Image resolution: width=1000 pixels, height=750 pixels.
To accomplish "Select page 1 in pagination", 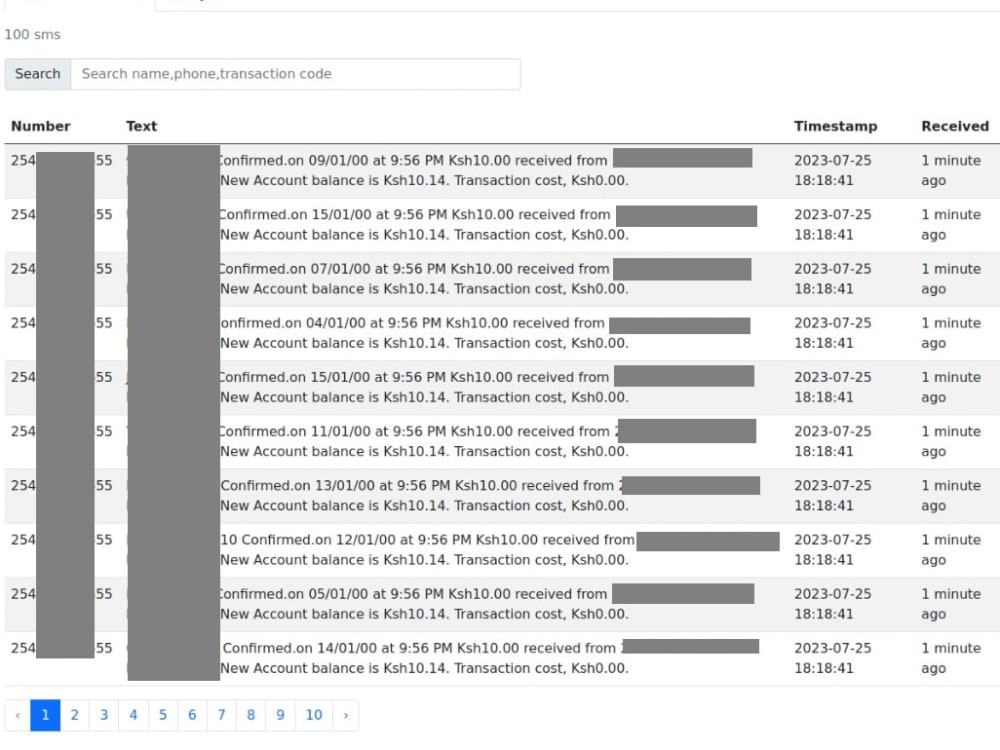I will coord(45,715).
